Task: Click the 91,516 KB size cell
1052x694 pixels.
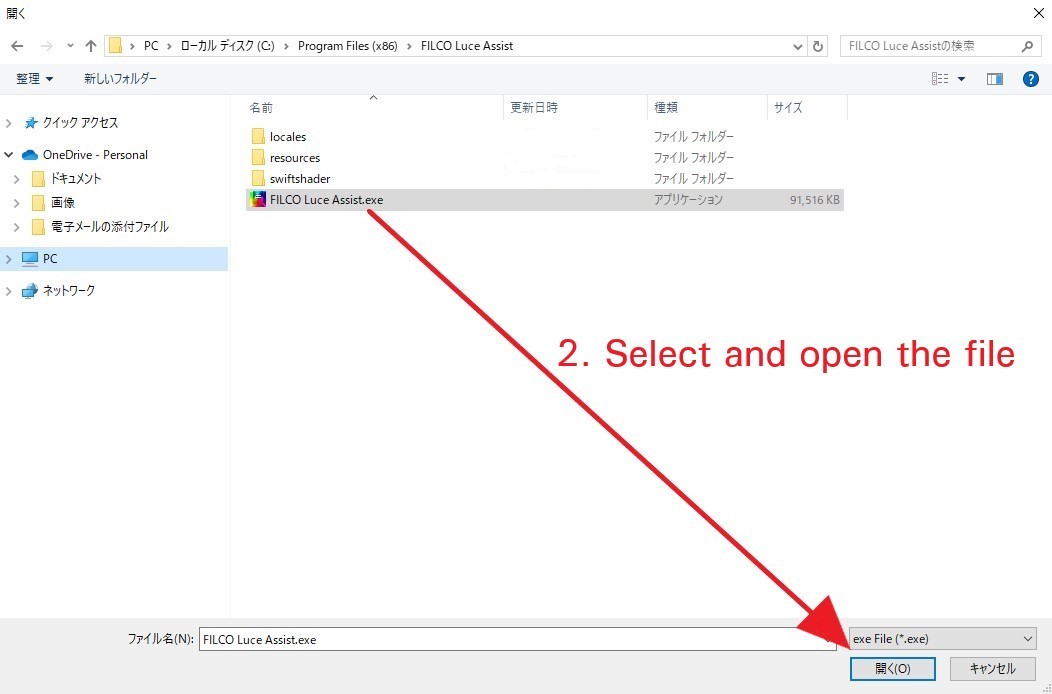Action: coord(814,200)
